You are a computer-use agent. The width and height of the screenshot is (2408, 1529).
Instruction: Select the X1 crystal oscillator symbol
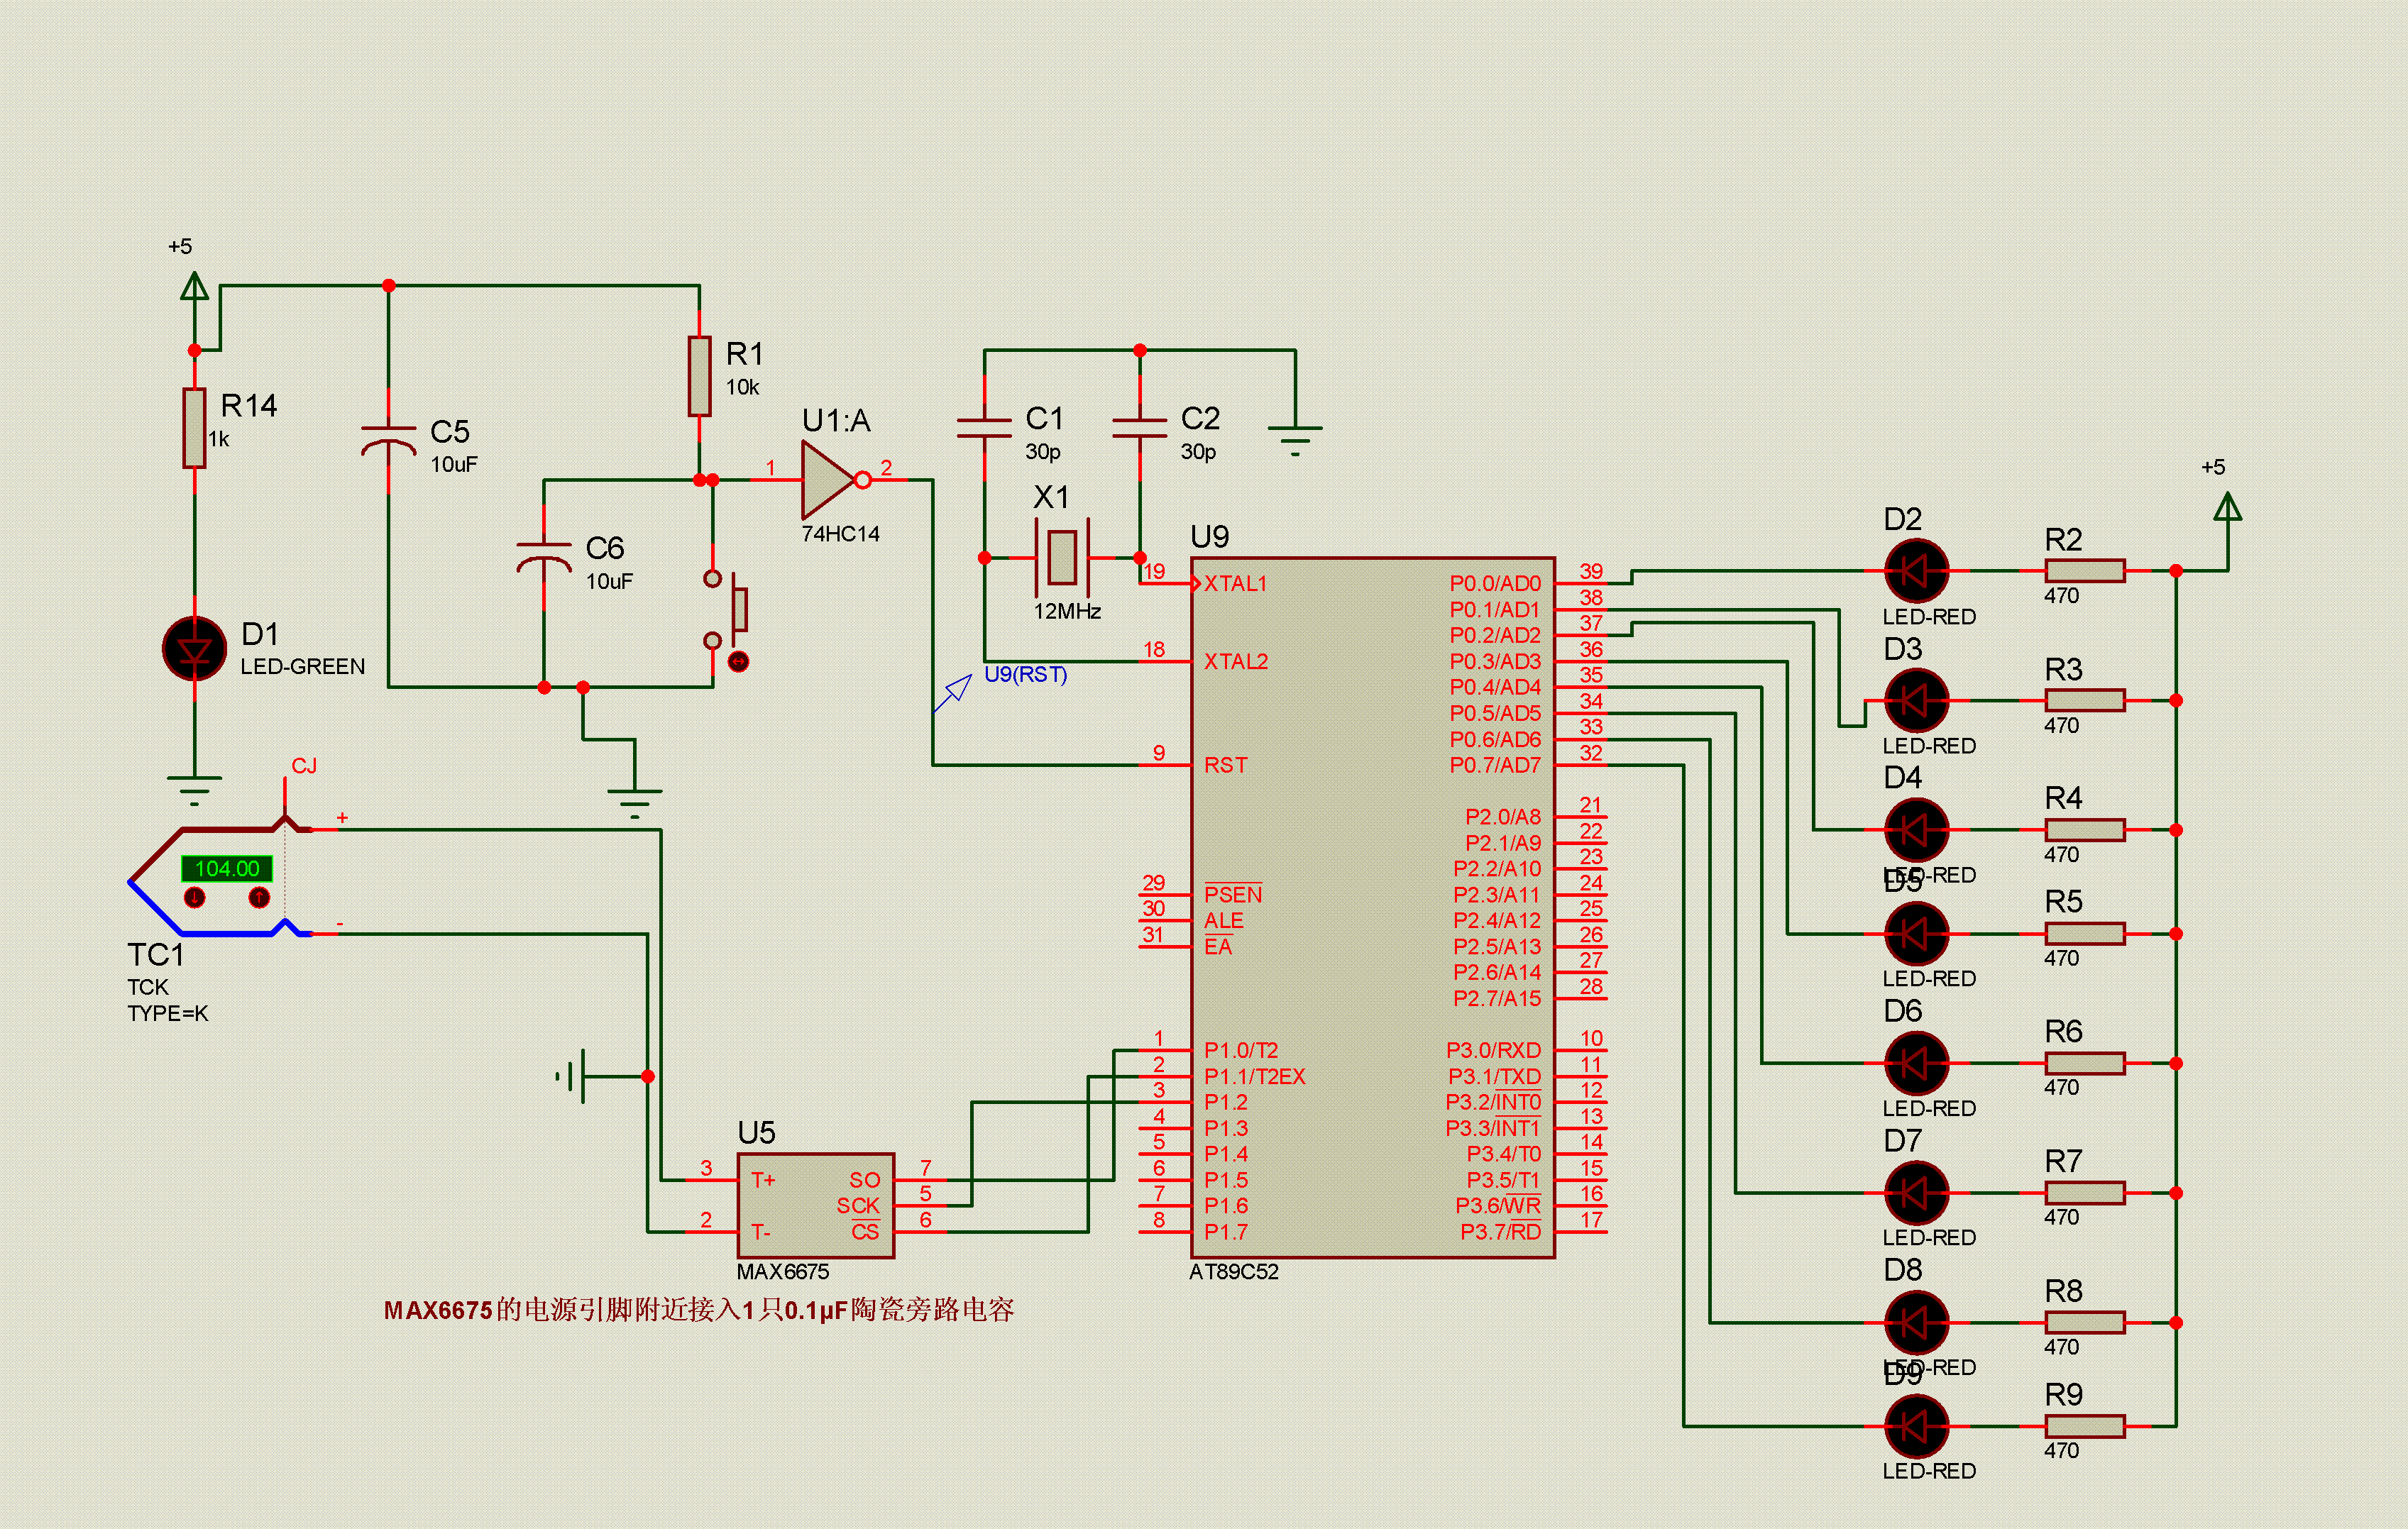pos(1062,557)
